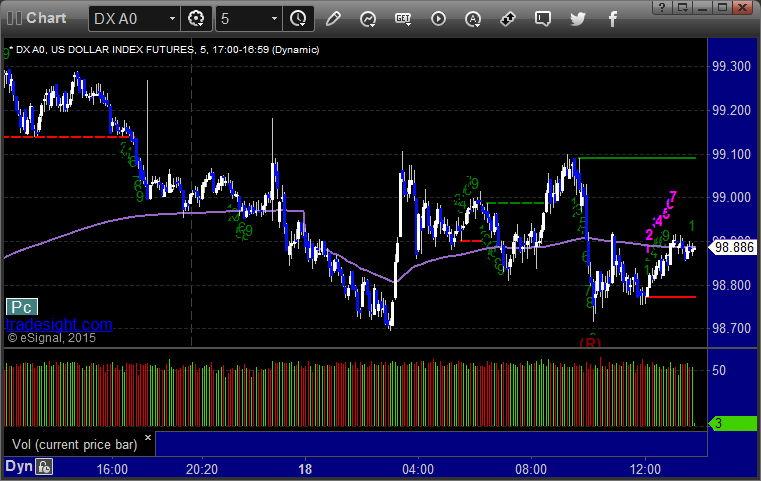Expand the interval dropdown showing 5
761x481 pixels.
(248, 19)
